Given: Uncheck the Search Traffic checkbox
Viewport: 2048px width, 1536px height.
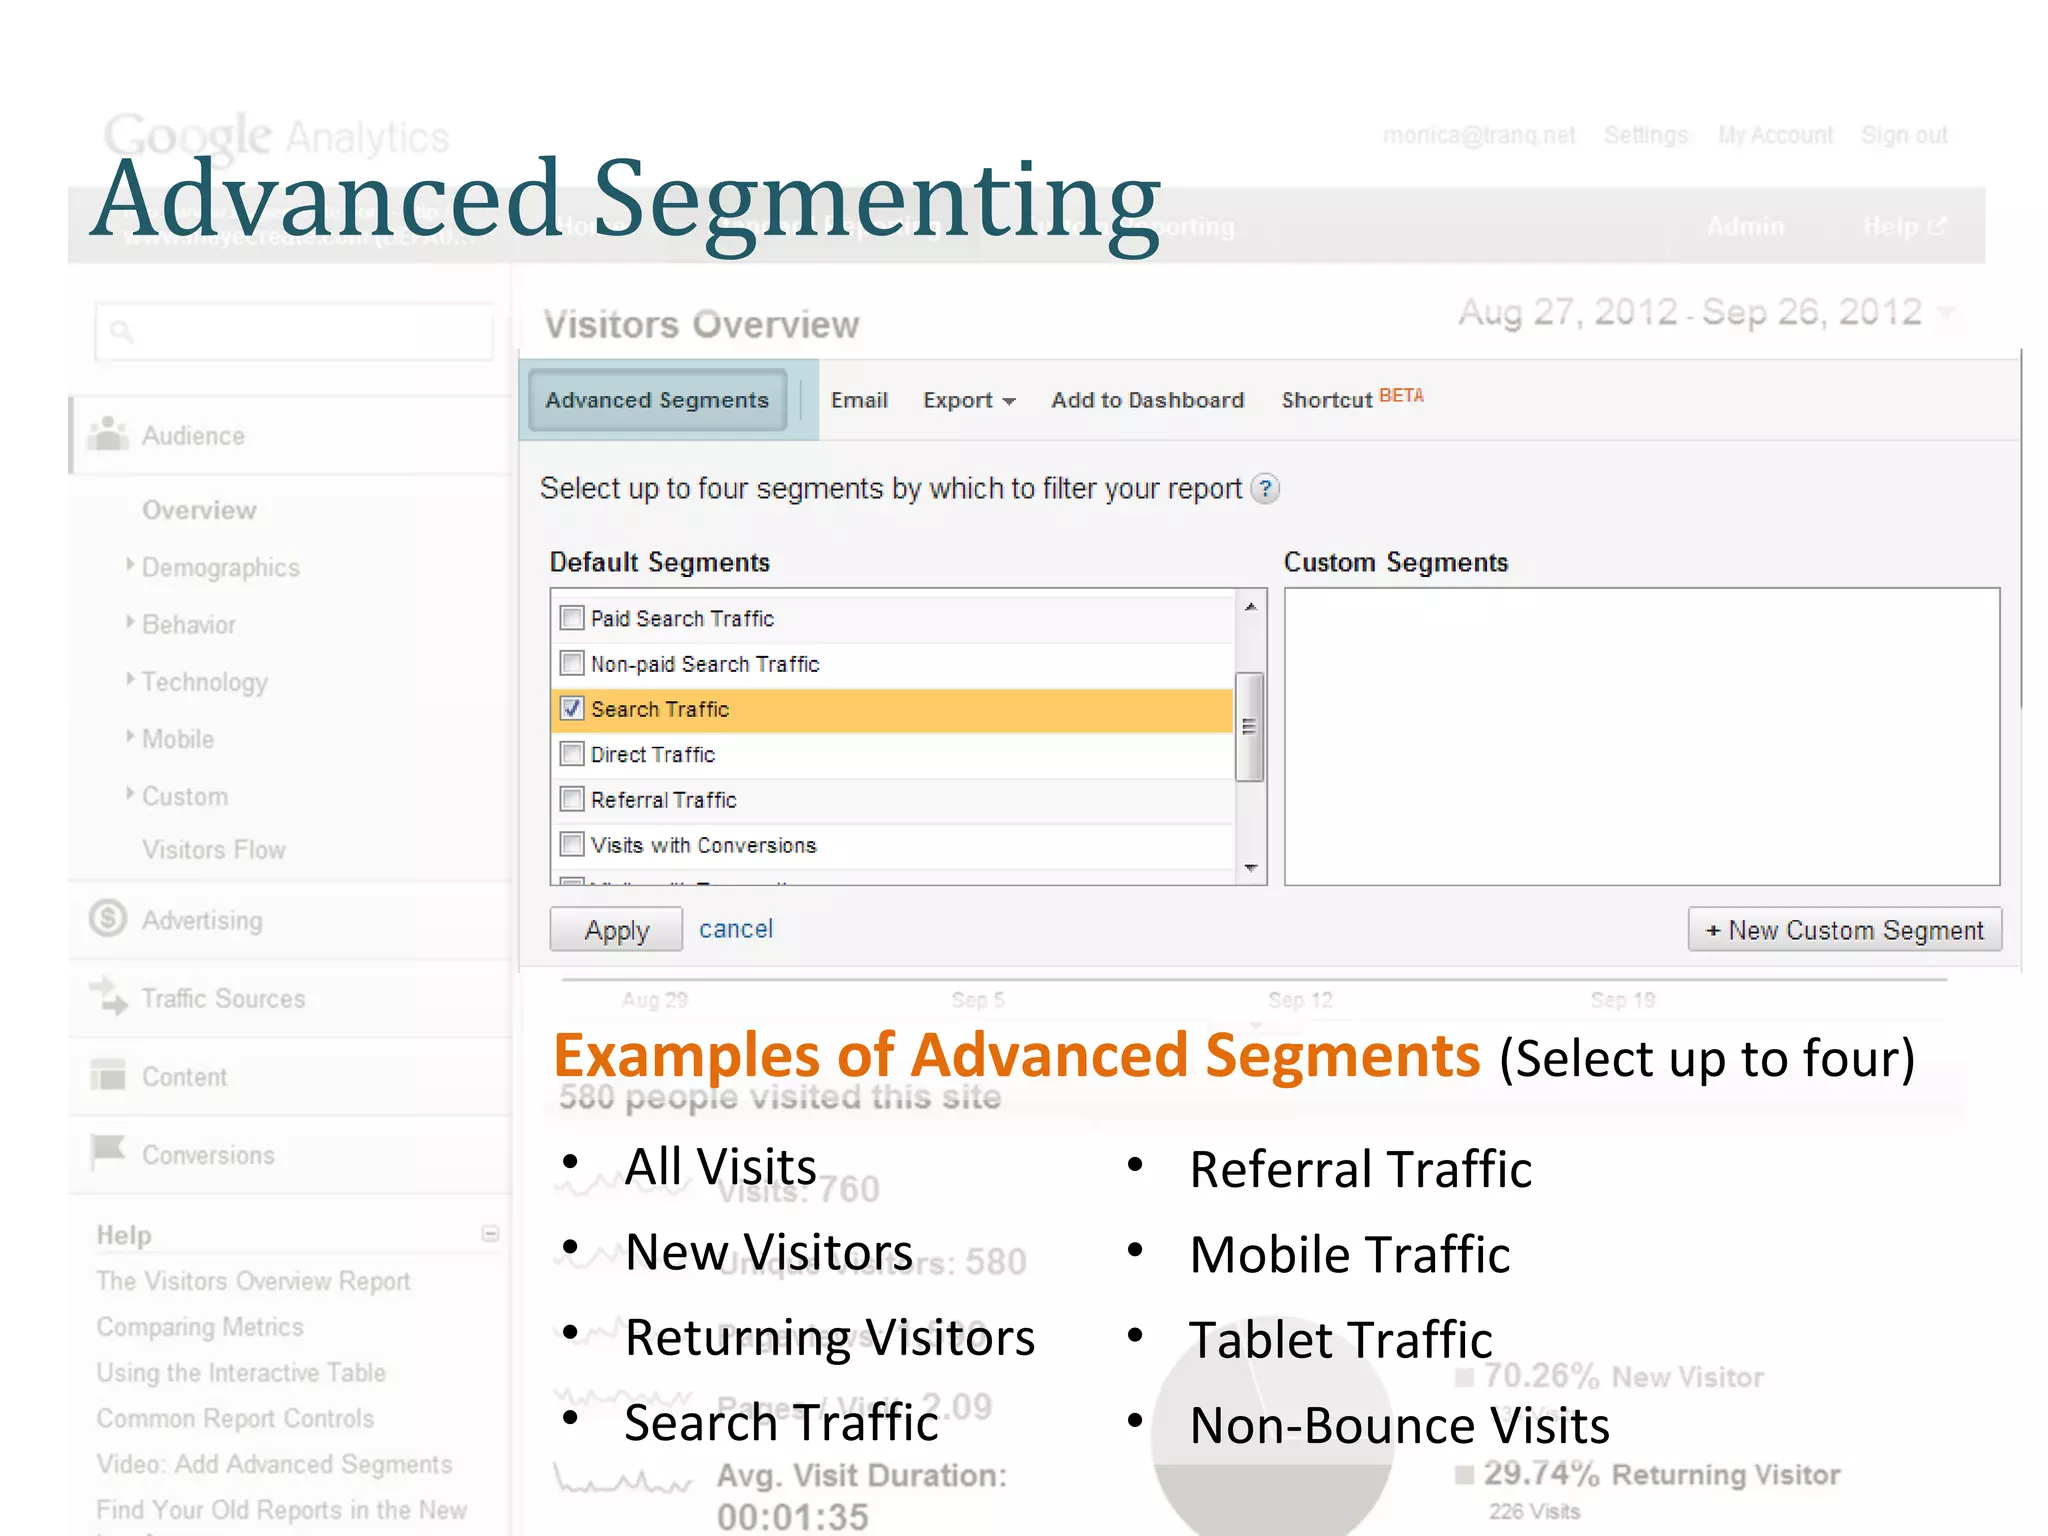Looking at the screenshot, I should pyautogui.click(x=572, y=708).
